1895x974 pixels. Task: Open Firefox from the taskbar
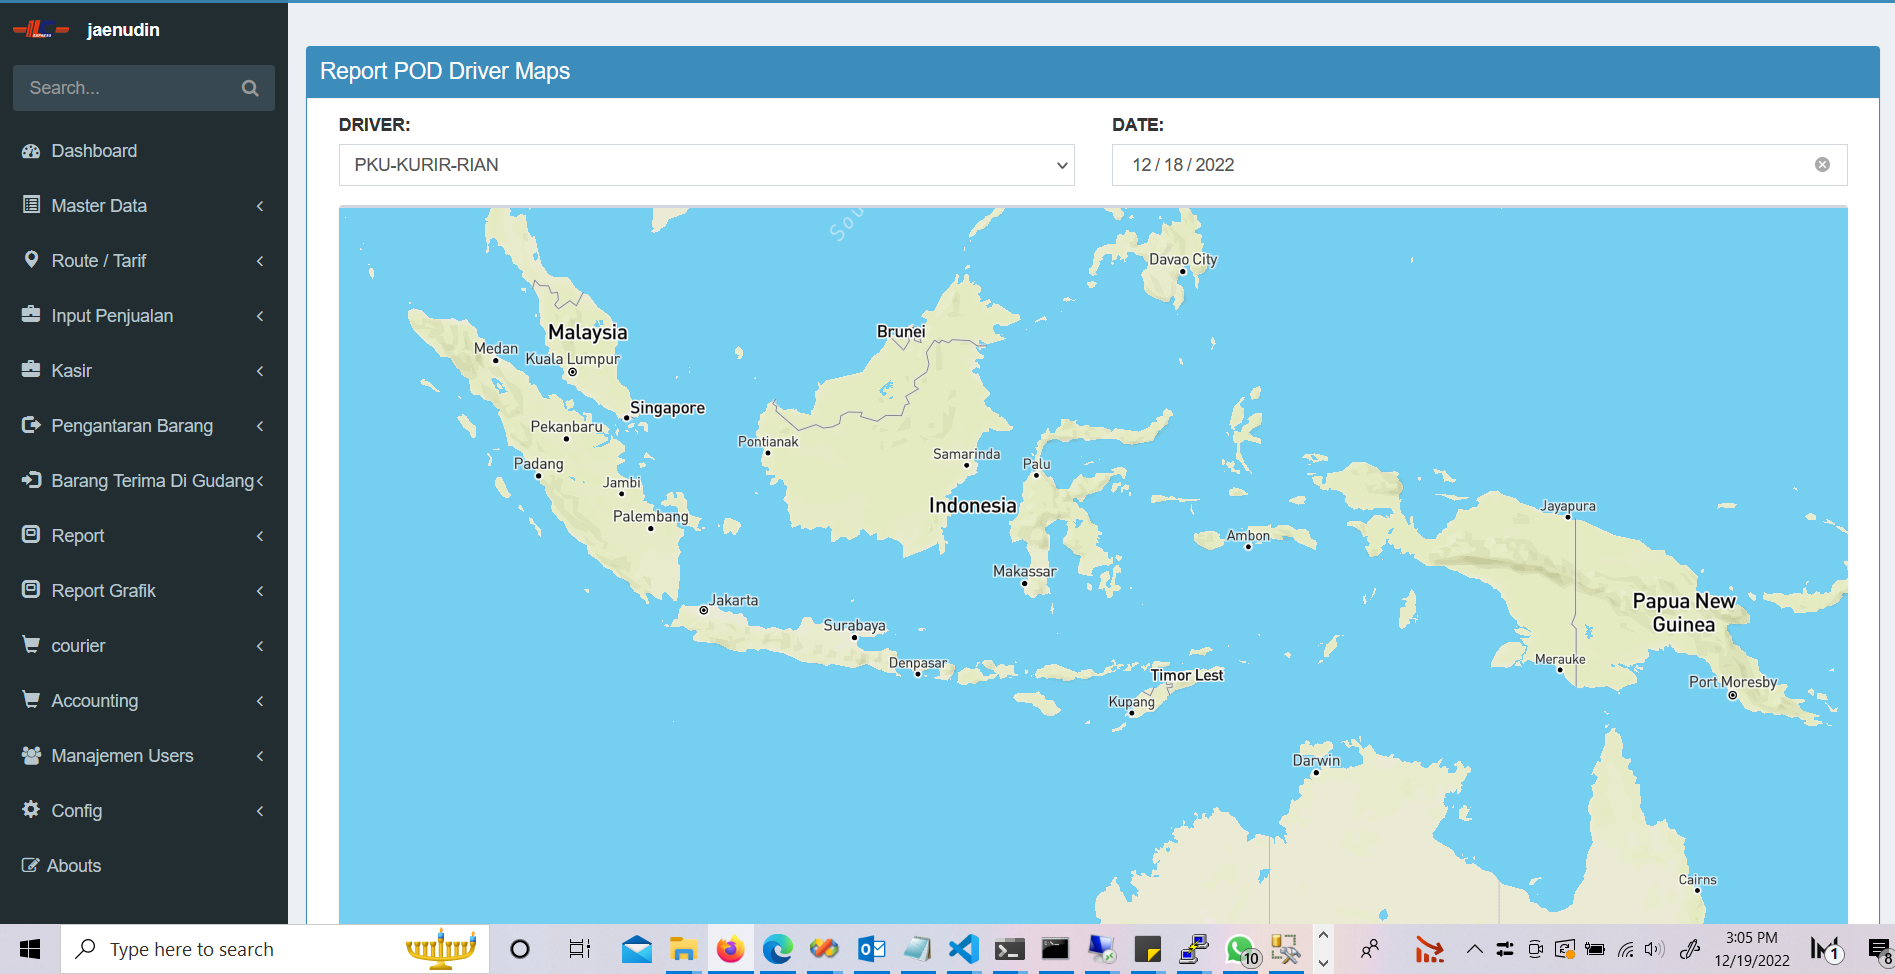(x=731, y=948)
